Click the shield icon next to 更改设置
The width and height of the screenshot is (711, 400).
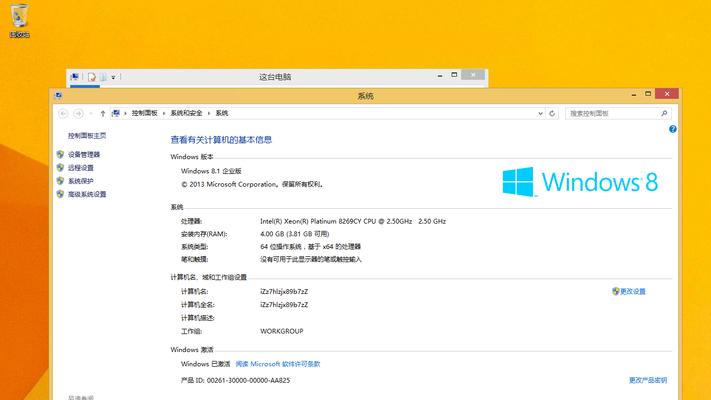[615, 291]
